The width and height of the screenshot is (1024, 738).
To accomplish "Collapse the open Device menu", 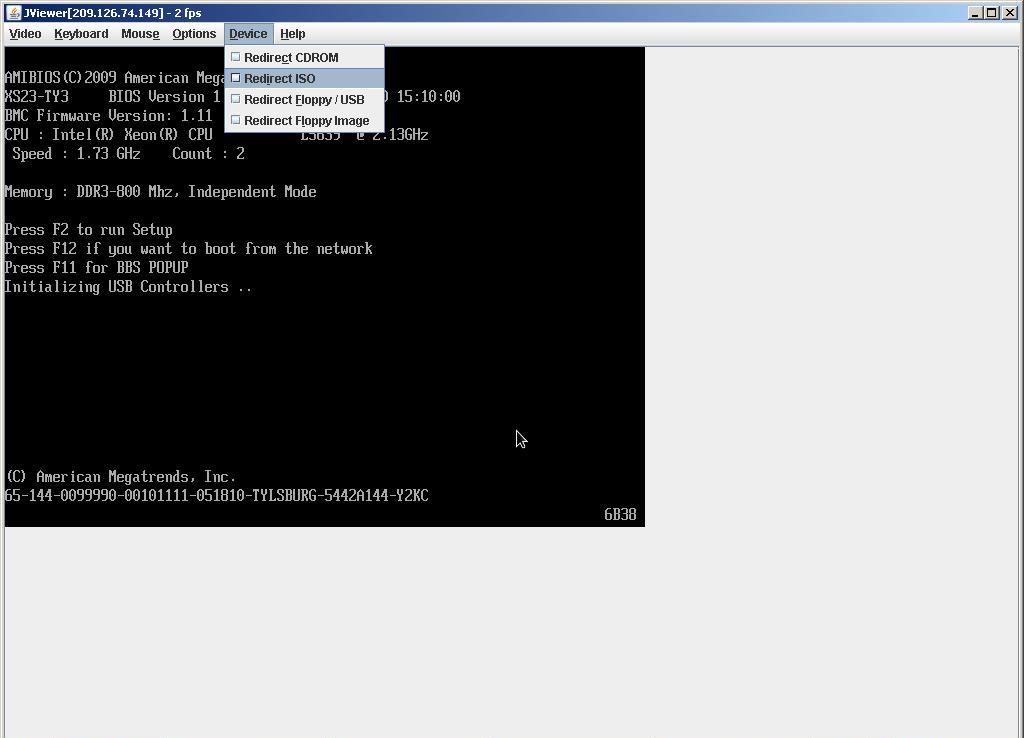I will pyautogui.click(x=248, y=34).
